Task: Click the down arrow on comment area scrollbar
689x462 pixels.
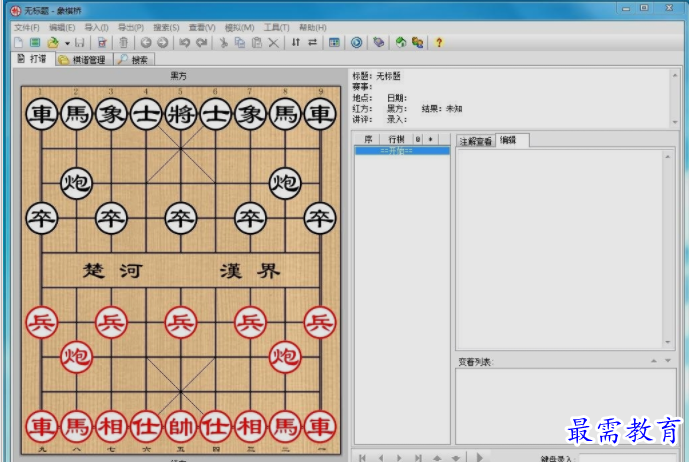Action: [x=667, y=342]
